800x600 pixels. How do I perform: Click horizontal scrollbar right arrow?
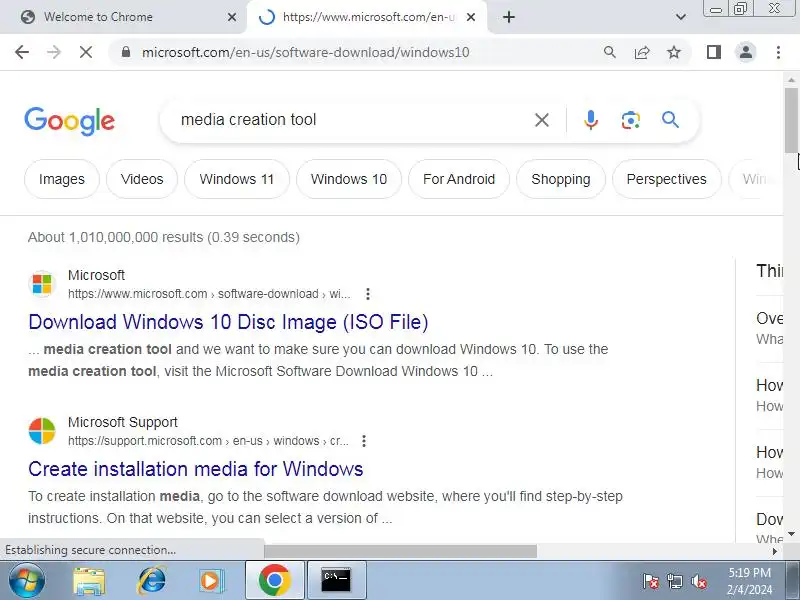(775, 551)
